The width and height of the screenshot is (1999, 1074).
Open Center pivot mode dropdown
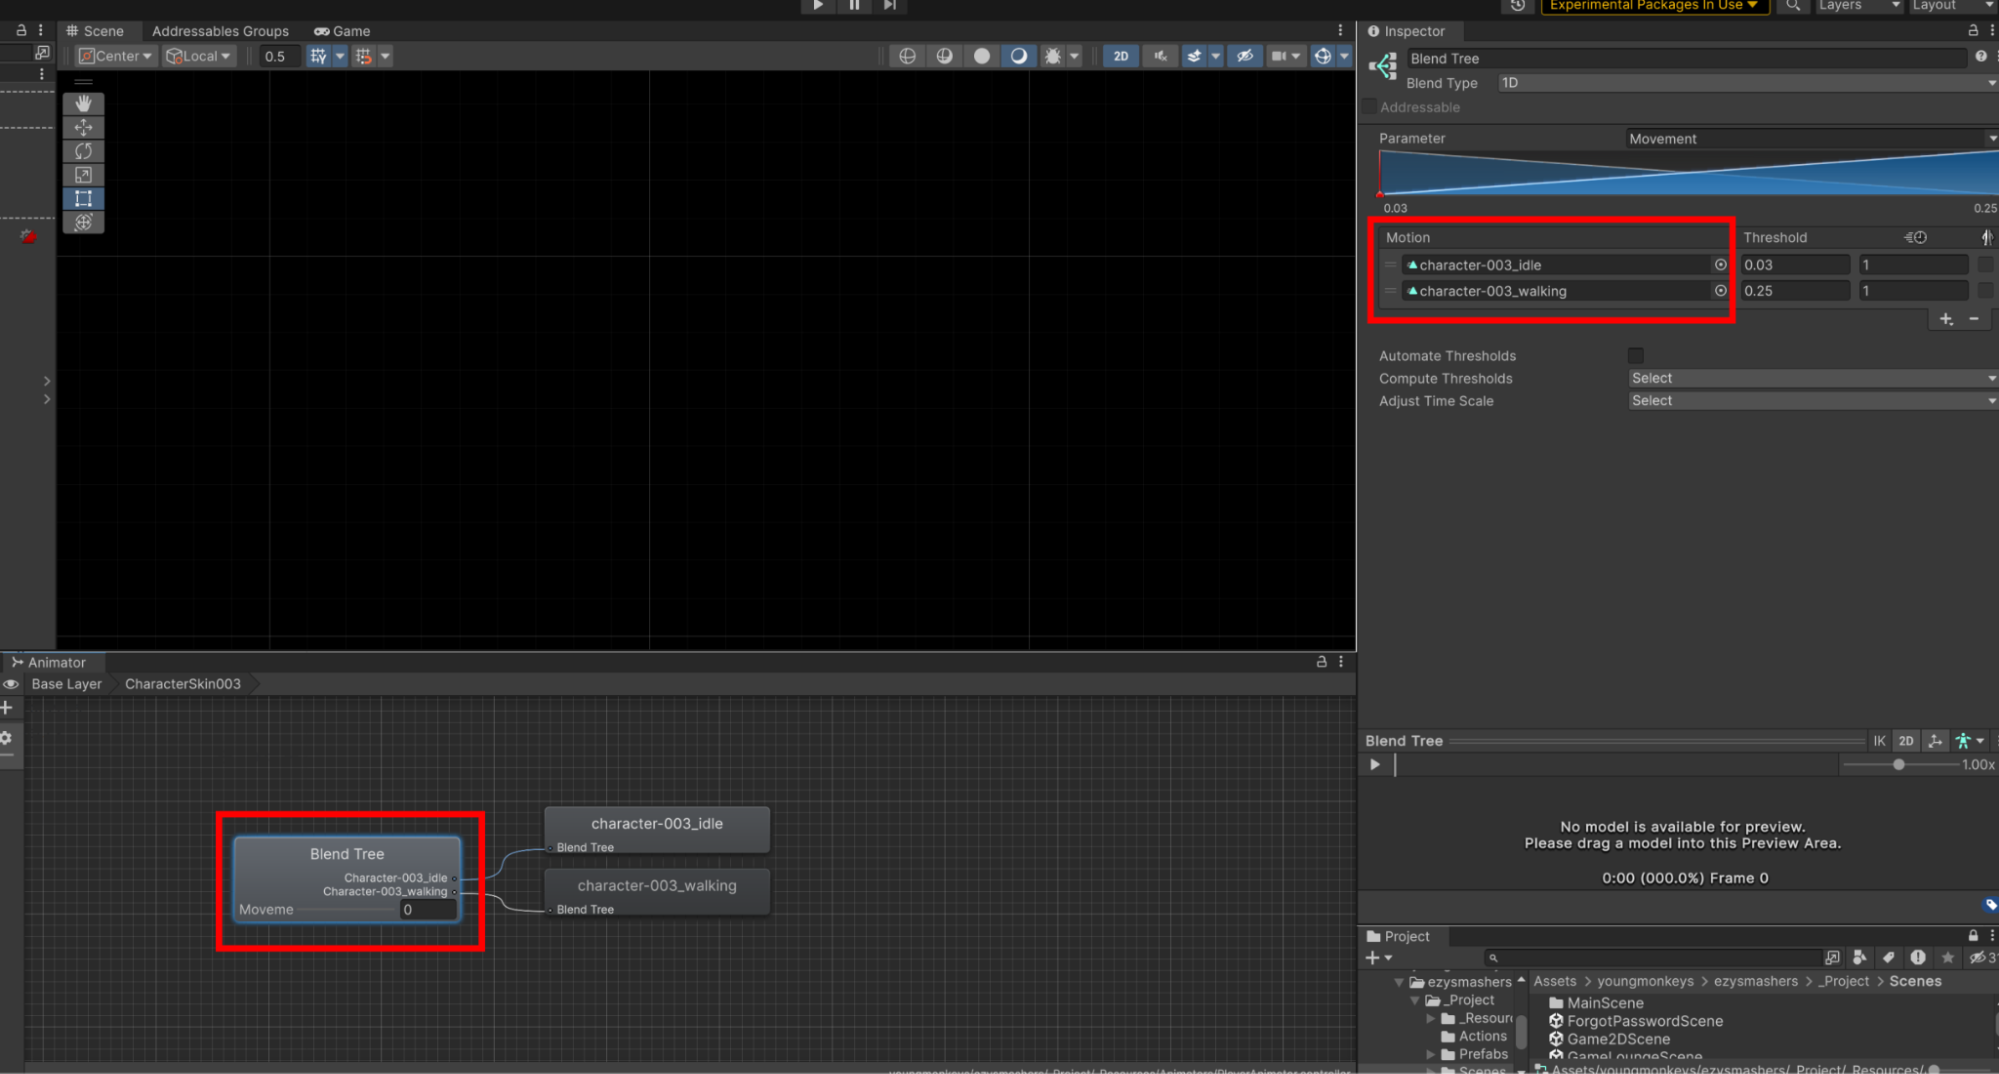point(116,56)
